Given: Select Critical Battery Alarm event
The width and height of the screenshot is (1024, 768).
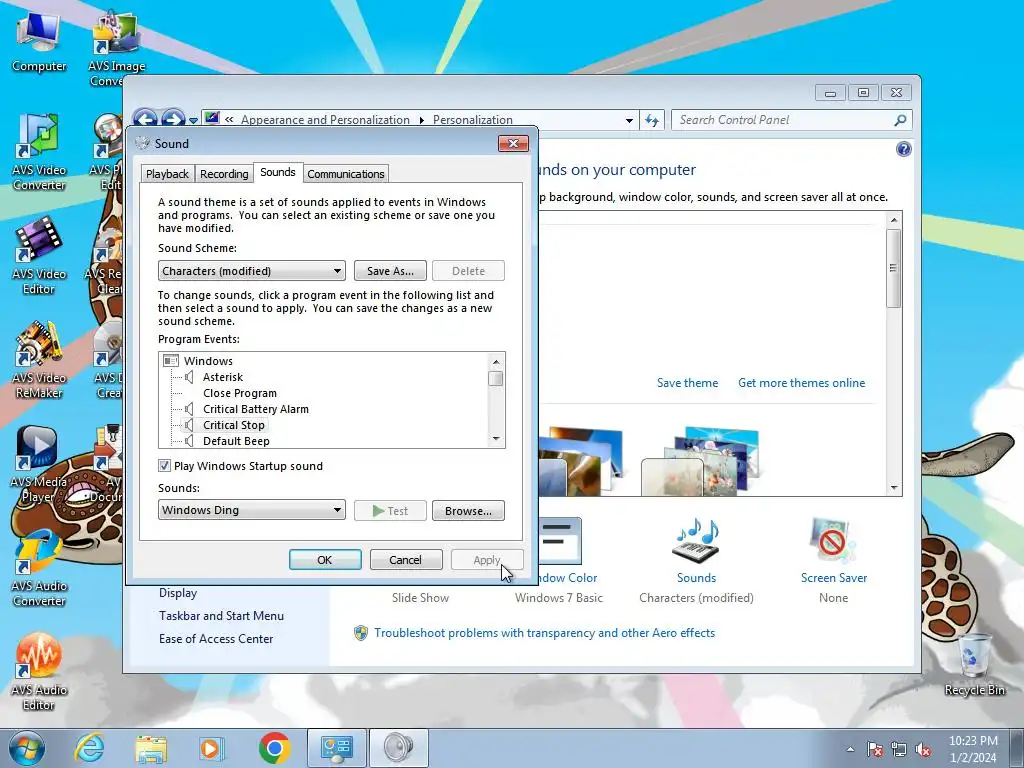Looking at the screenshot, I should [x=255, y=409].
